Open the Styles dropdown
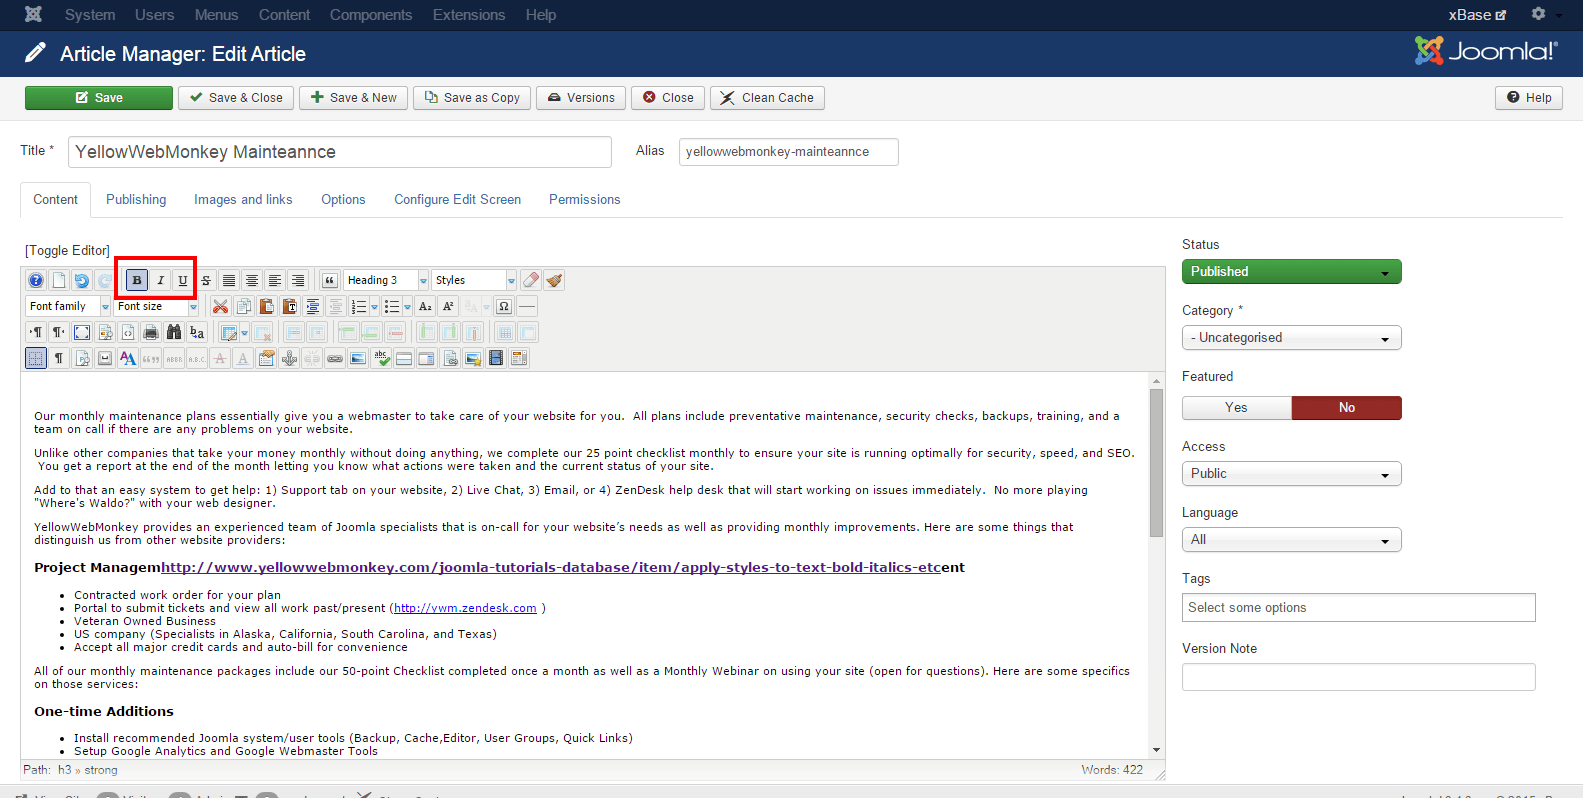 coord(474,280)
